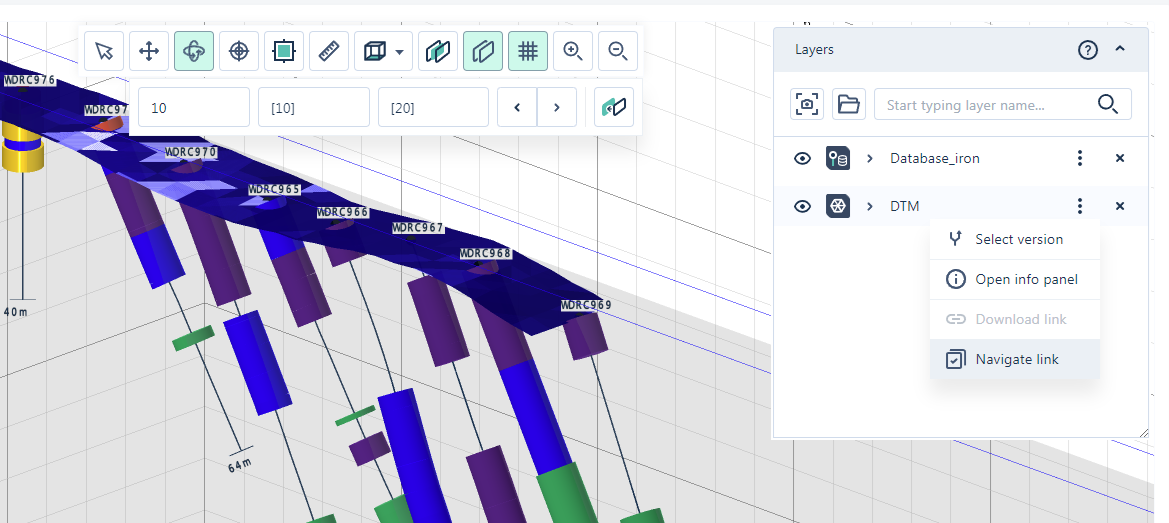Screen dimensions: 1169x523
Task: Expand the Database_iron layer tree
Action: (870, 158)
